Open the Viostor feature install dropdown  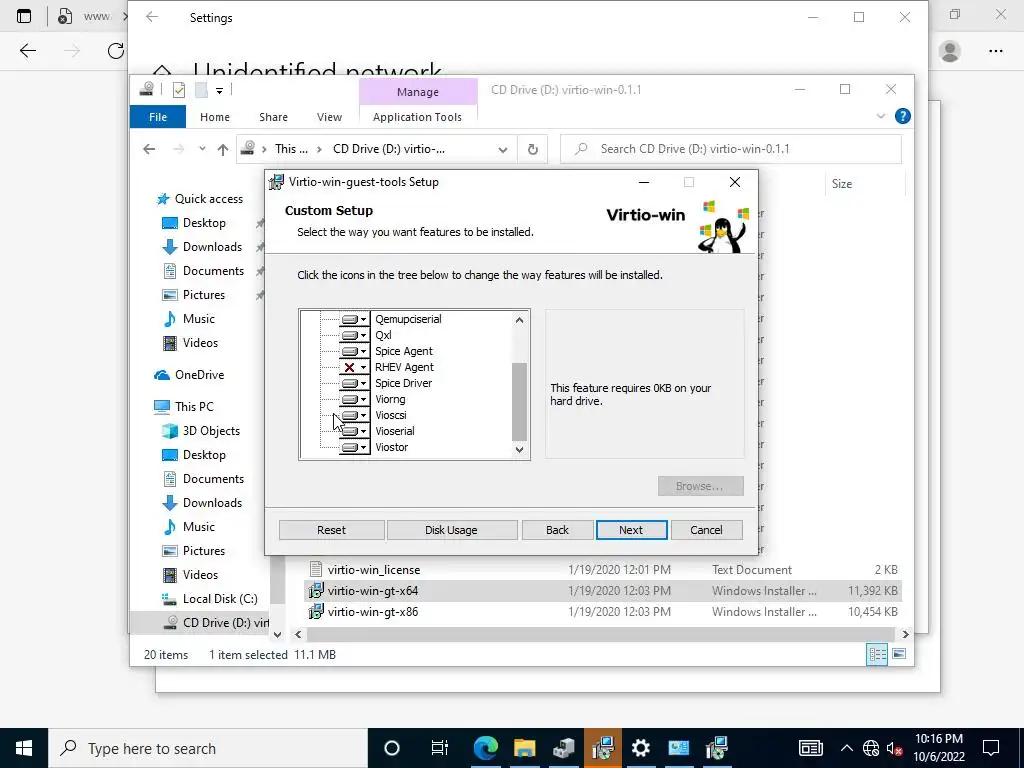tap(354, 447)
